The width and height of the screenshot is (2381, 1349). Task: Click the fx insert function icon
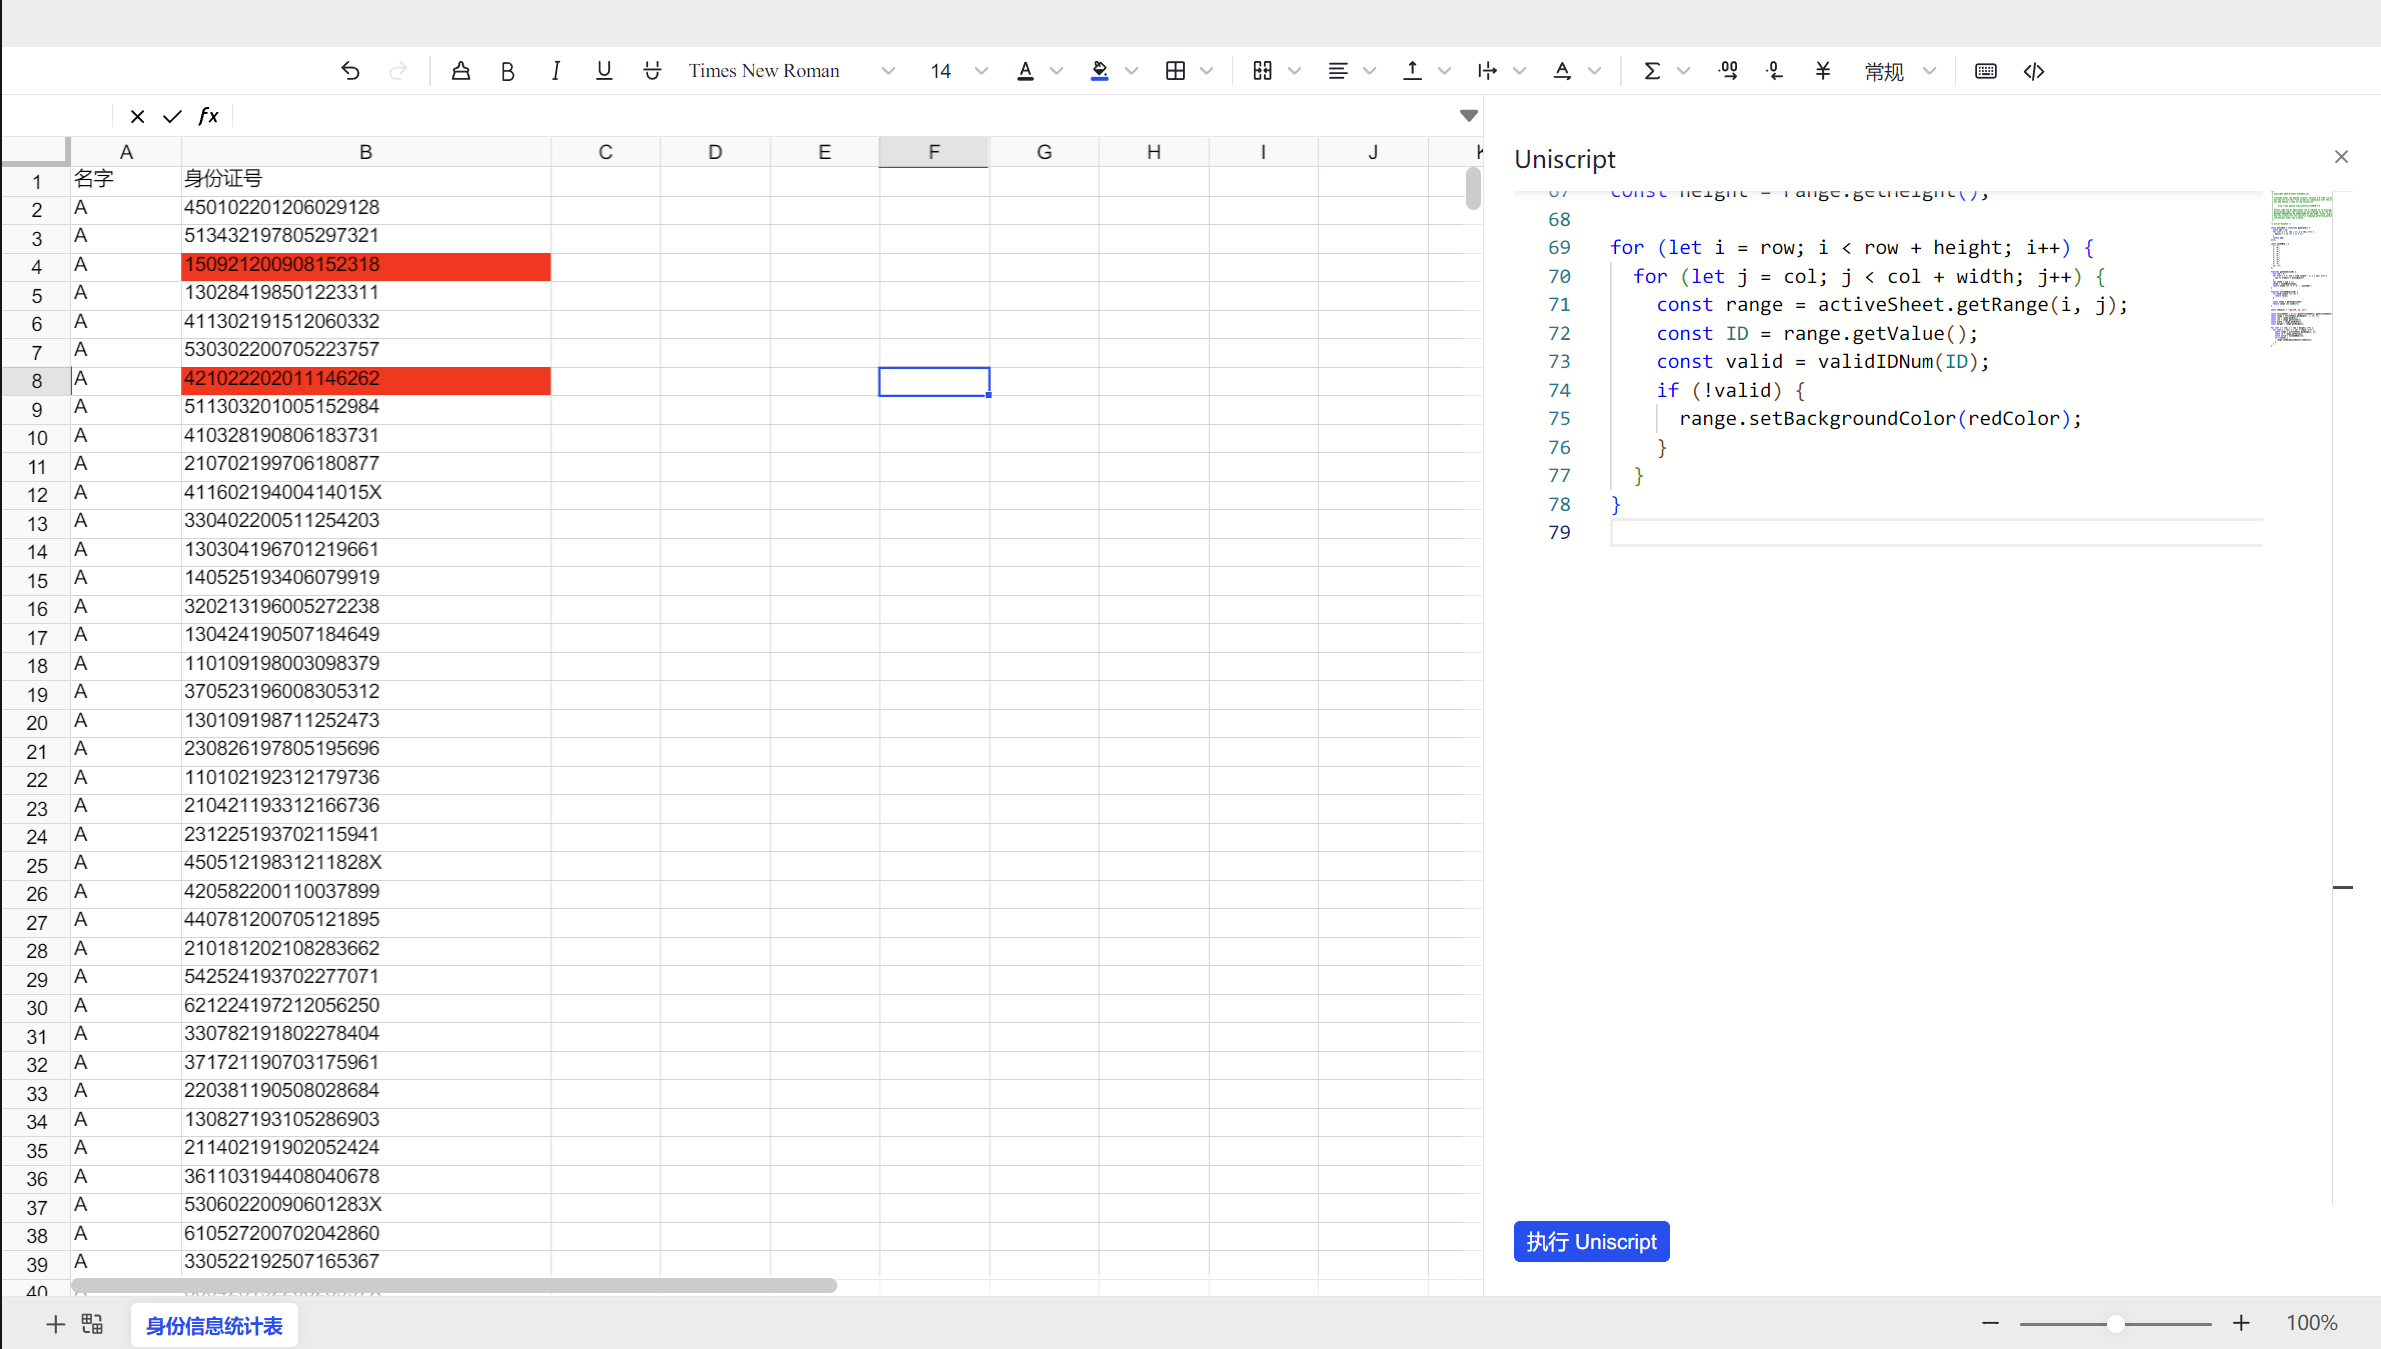208,116
